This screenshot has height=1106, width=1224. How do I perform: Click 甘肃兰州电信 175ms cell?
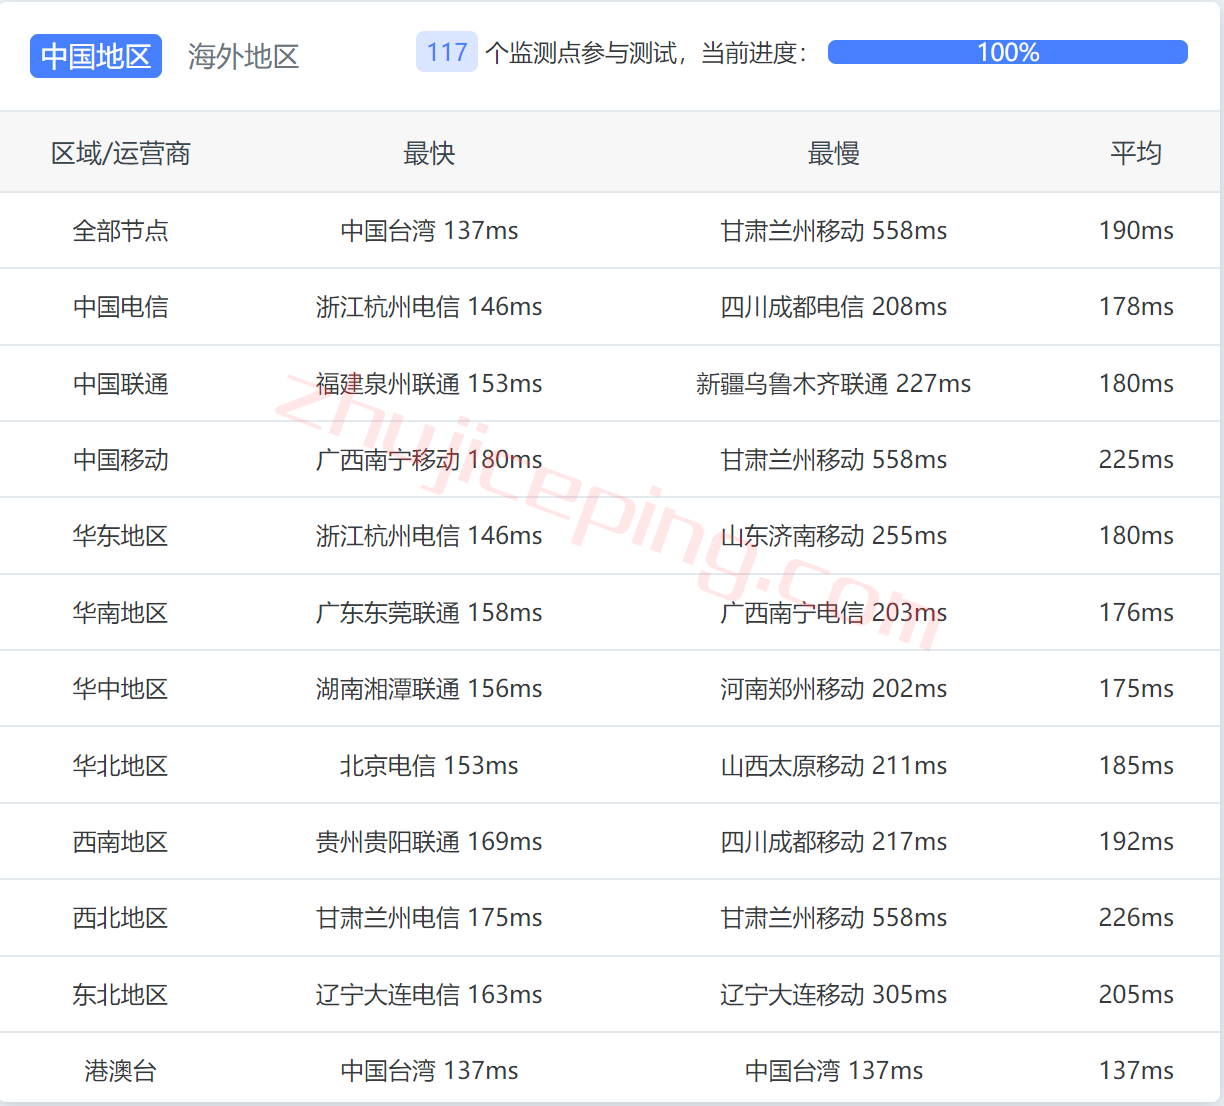[429, 918]
